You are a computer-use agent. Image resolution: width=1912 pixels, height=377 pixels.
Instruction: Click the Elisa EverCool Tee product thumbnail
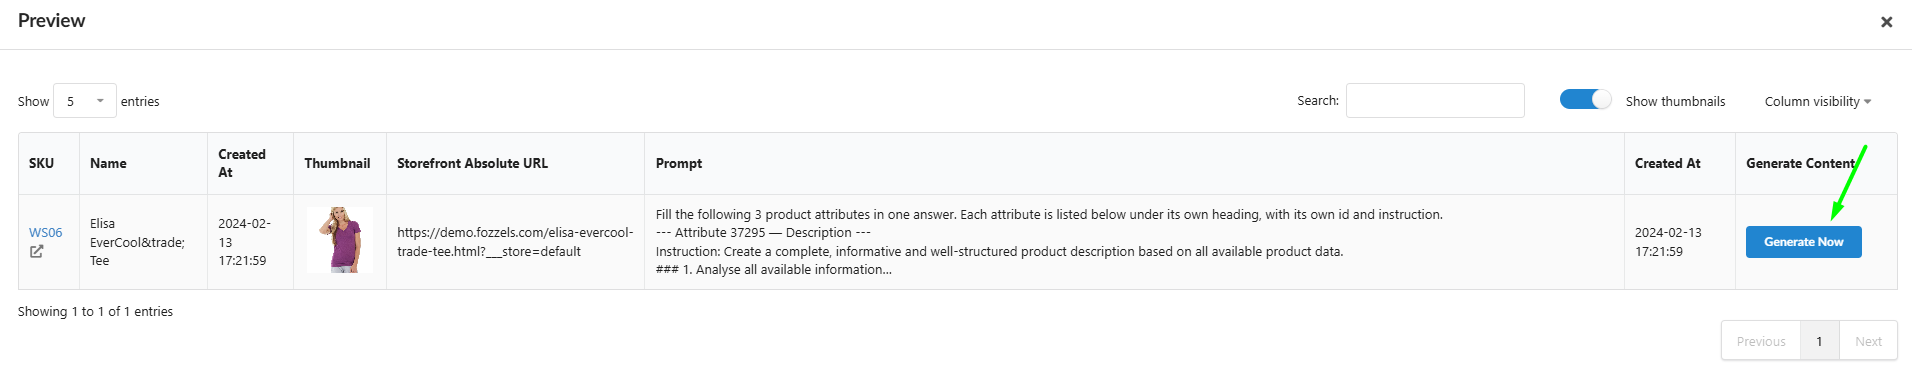pyautogui.click(x=340, y=240)
